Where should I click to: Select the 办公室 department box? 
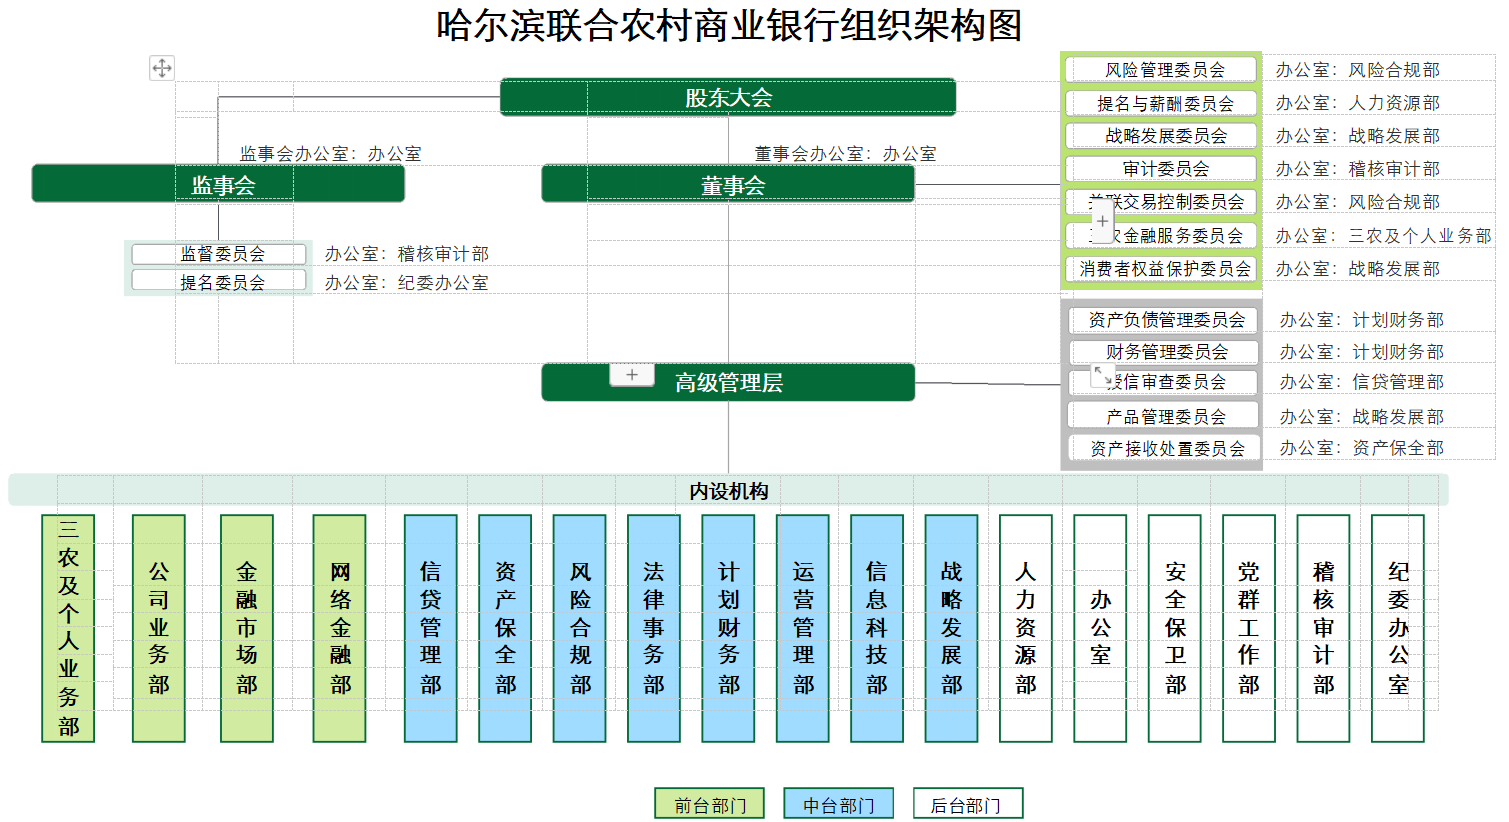(1100, 628)
